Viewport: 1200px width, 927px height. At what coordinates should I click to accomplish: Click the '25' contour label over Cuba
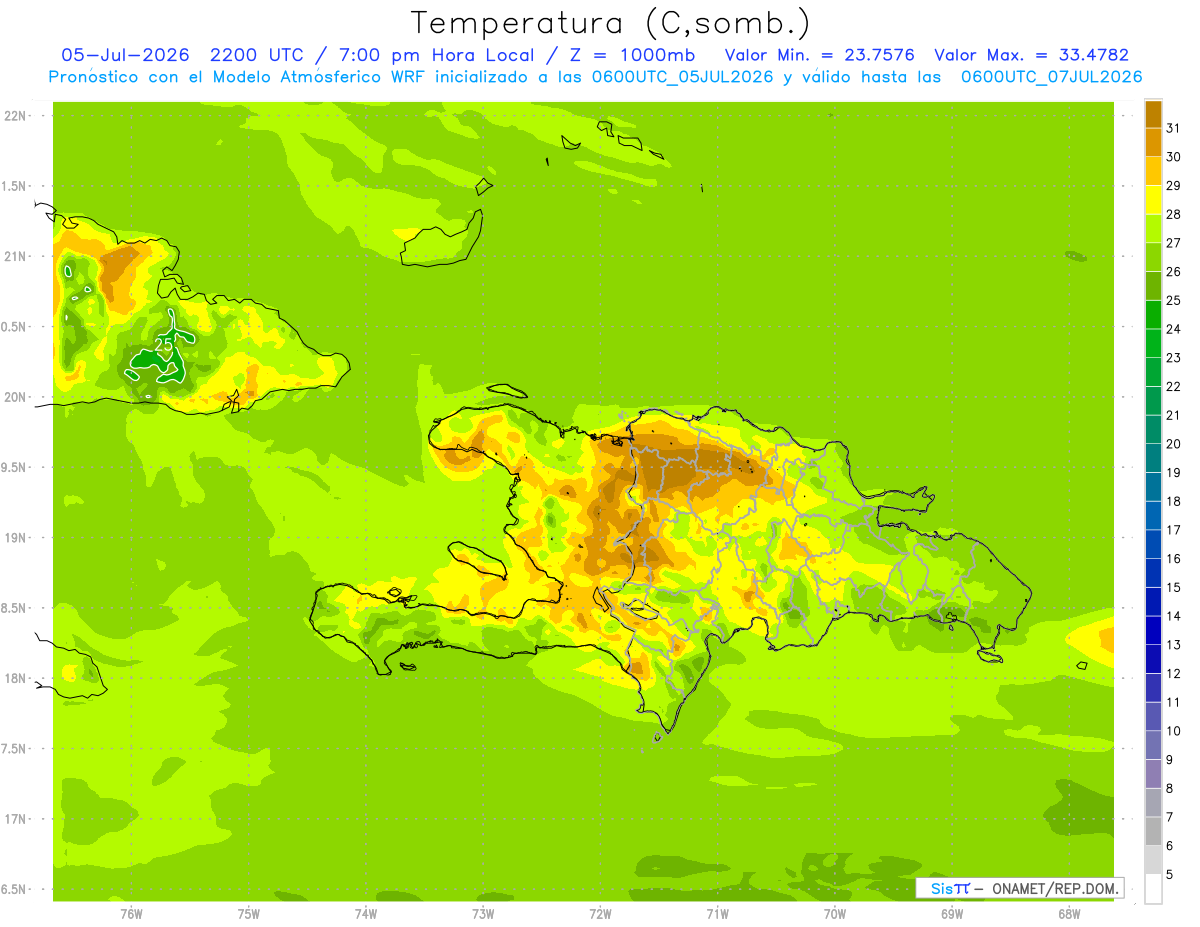click(163, 346)
